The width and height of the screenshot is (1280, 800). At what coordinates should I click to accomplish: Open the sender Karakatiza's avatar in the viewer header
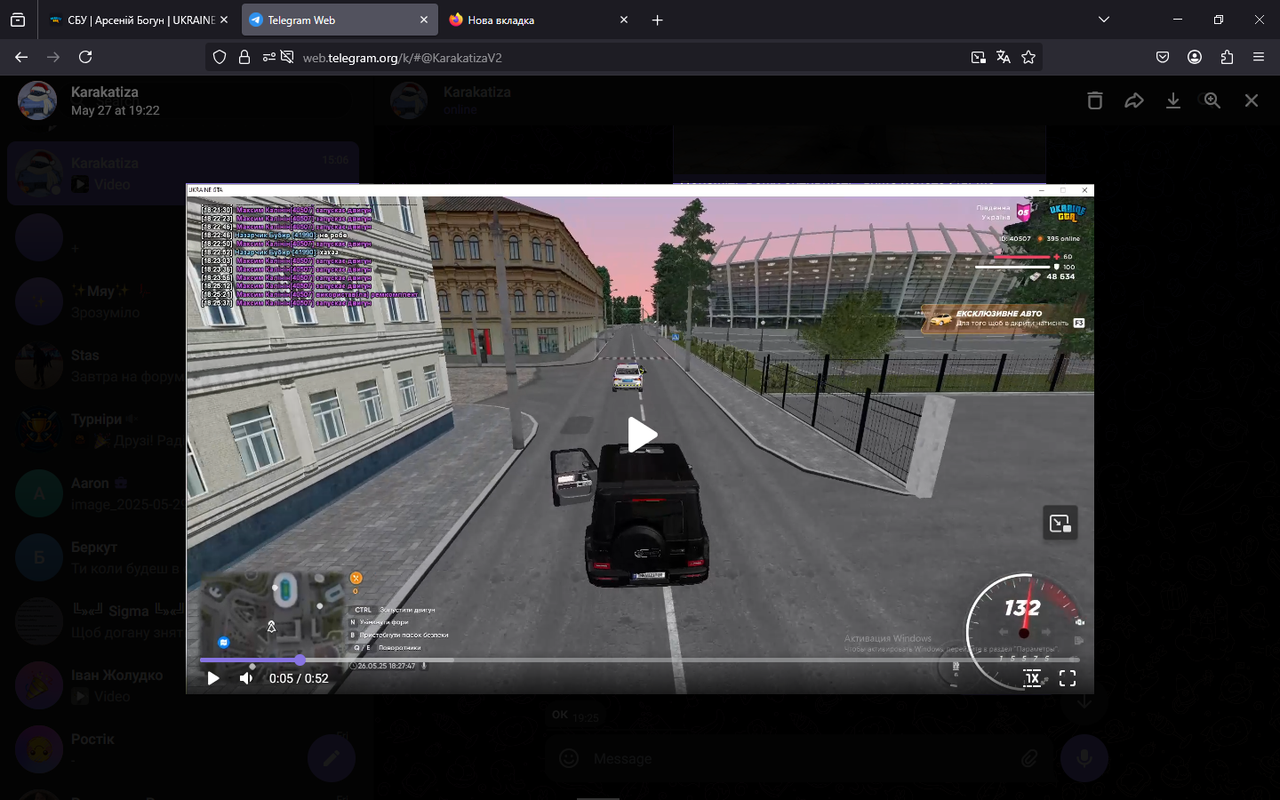[x=38, y=100]
